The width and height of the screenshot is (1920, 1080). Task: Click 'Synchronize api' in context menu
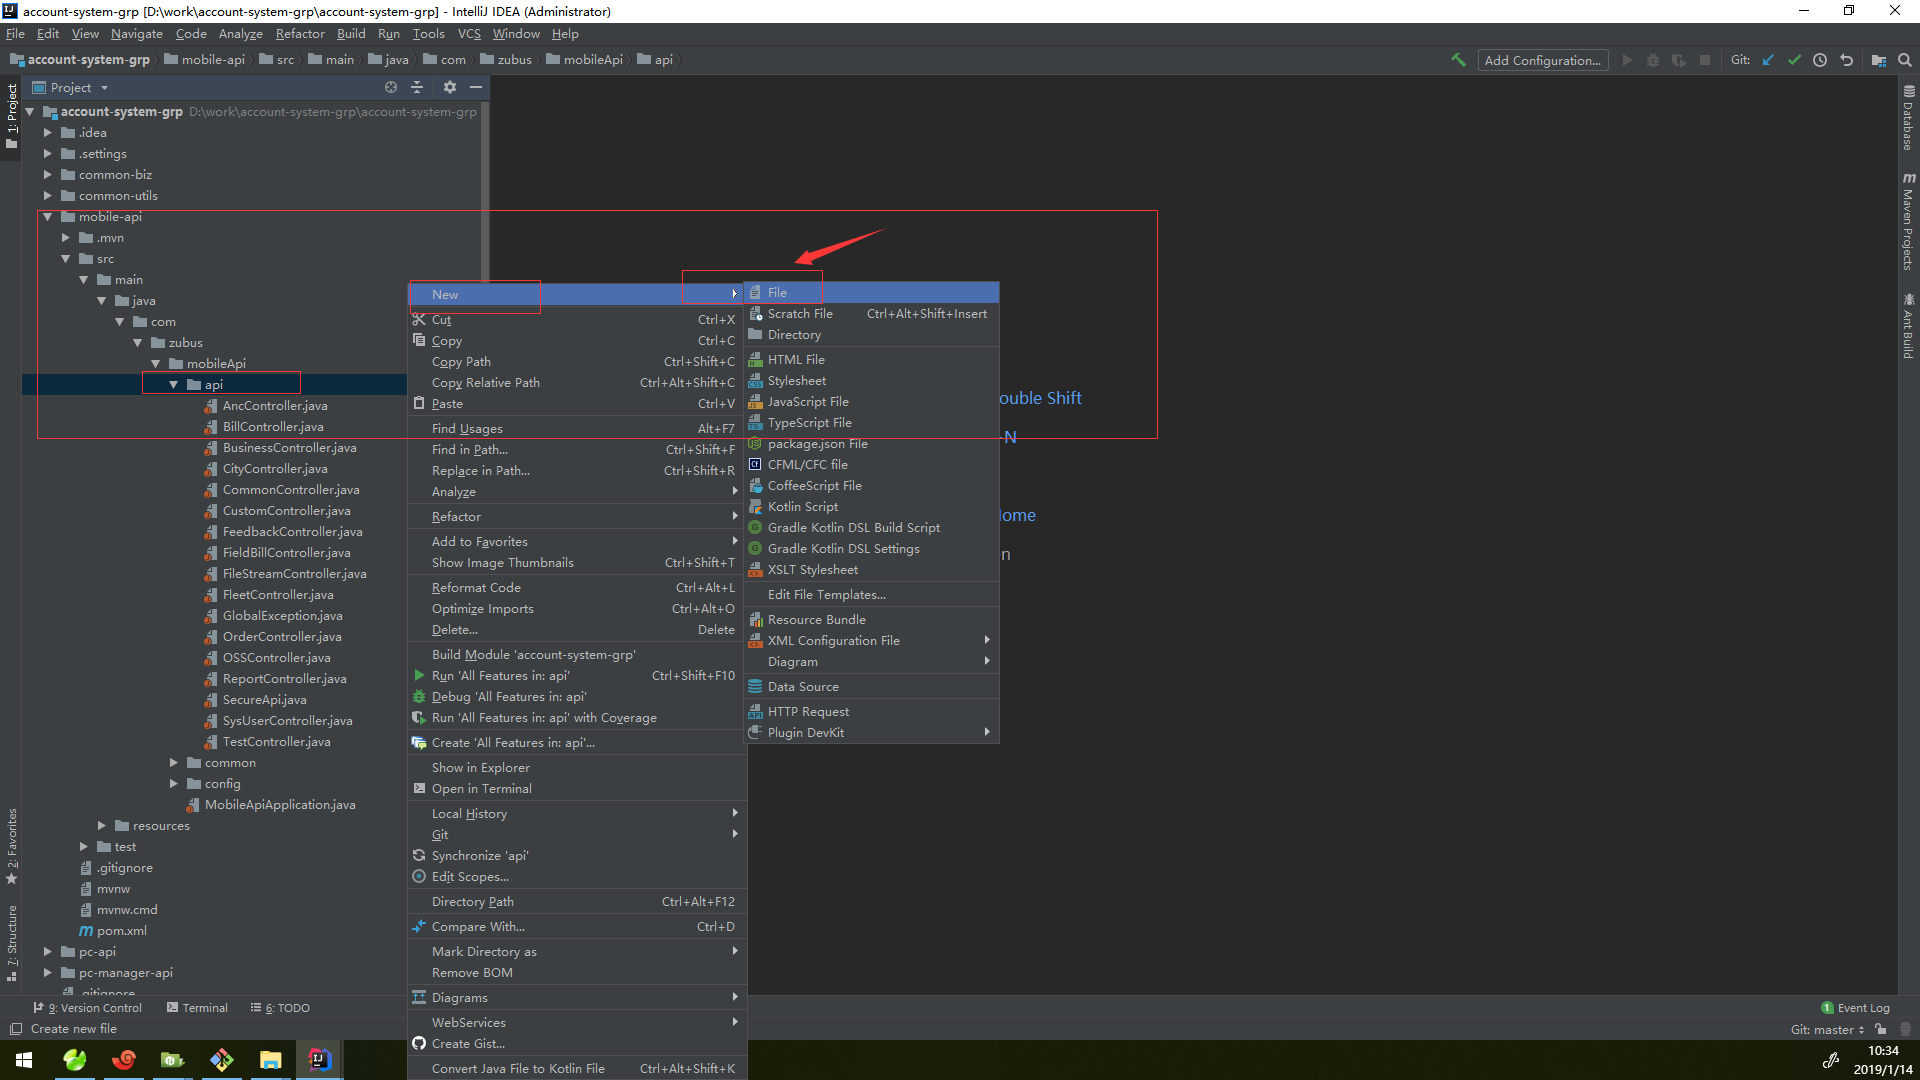(x=479, y=856)
